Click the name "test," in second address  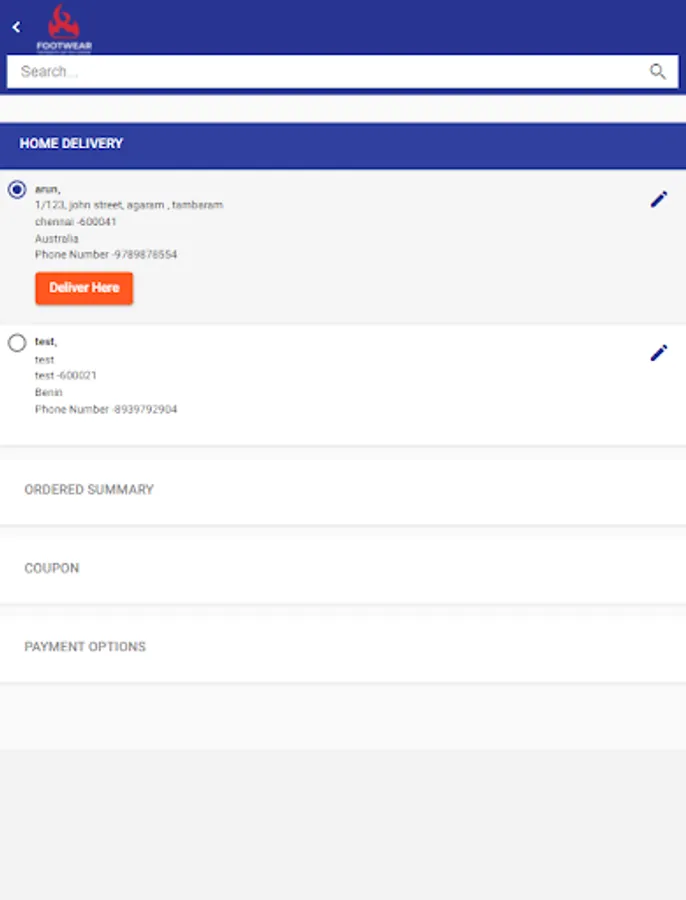coord(46,342)
